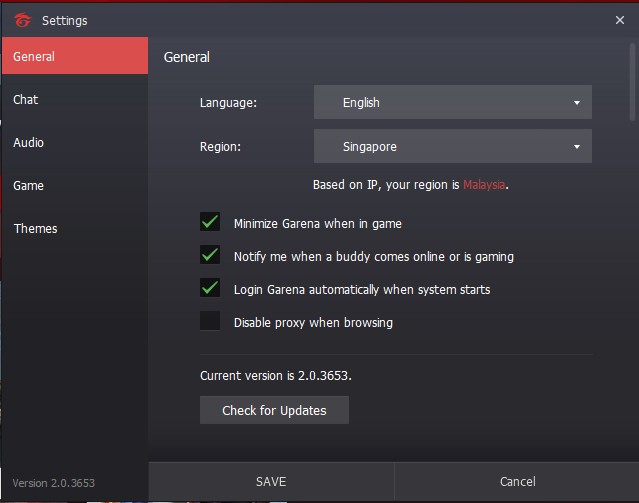The image size is (639, 503).
Task: Click the red Malaysia region link
Action: coord(484,185)
